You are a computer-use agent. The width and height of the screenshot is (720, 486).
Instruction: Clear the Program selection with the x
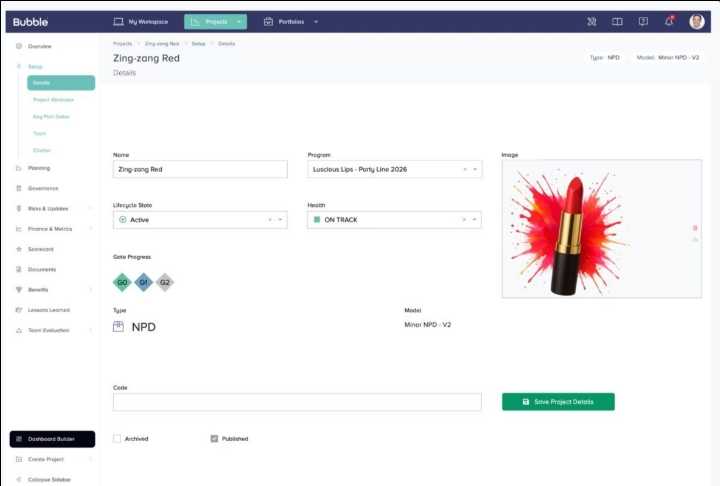pyautogui.click(x=465, y=170)
